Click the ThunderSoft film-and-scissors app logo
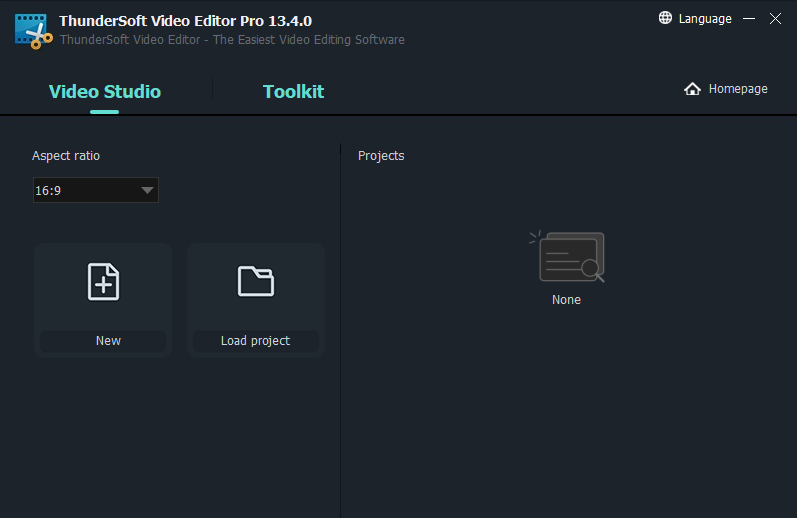The width and height of the screenshot is (797, 518). [34, 32]
